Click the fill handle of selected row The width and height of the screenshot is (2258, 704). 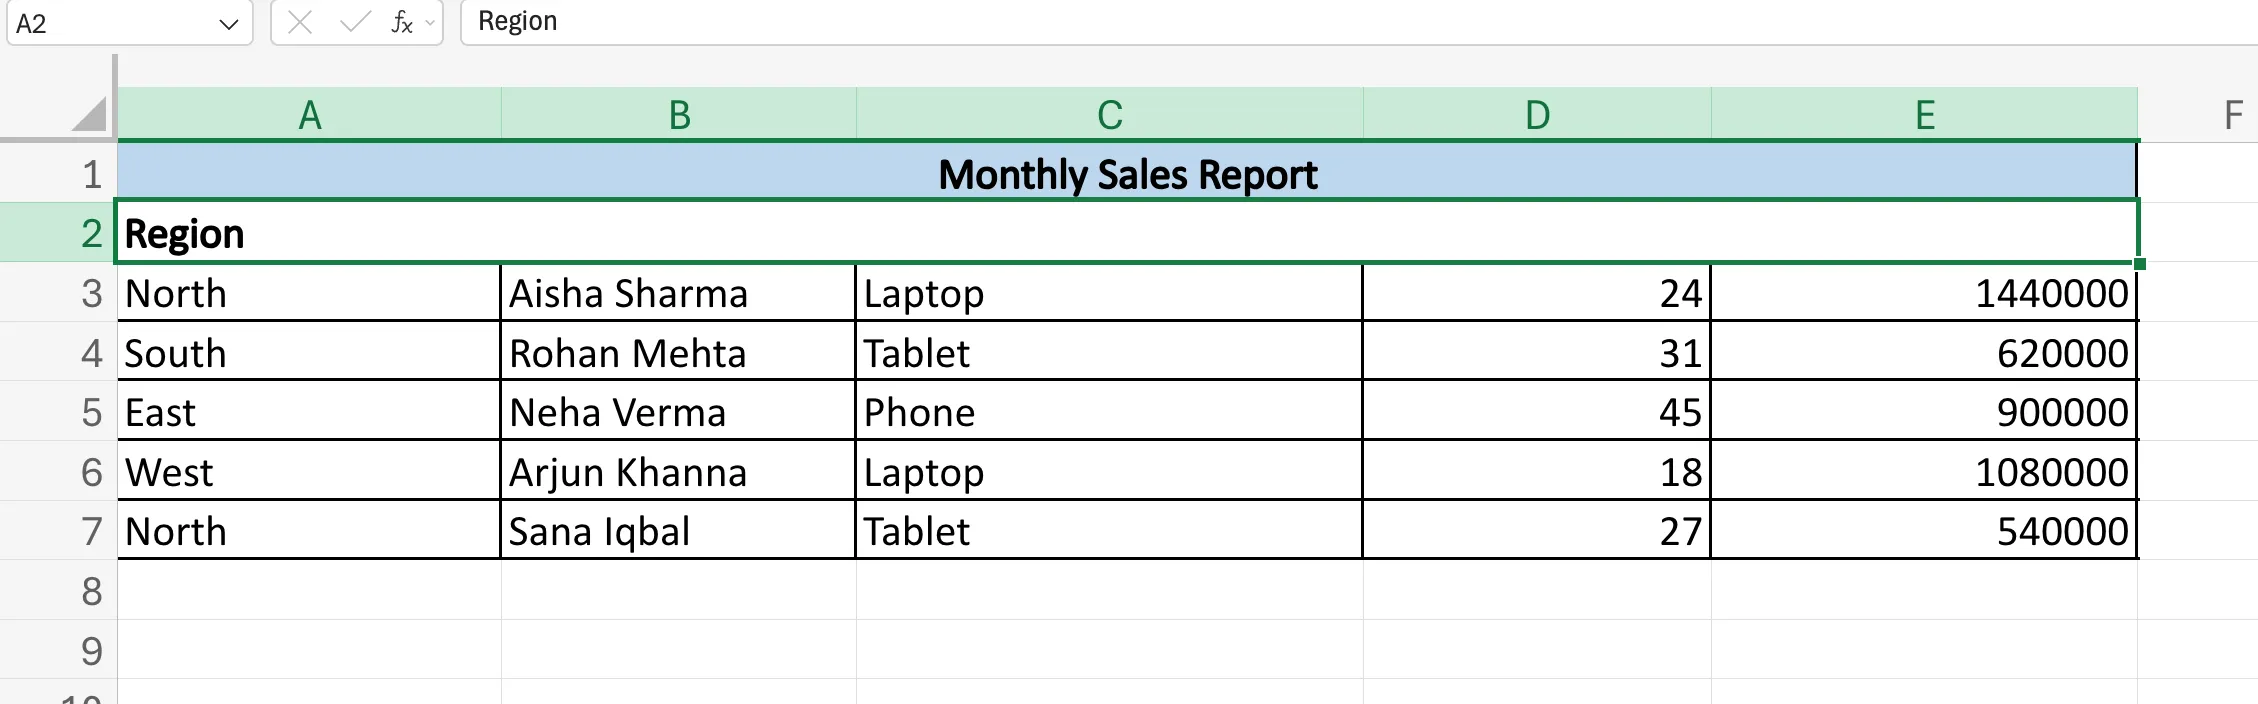tap(2139, 264)
